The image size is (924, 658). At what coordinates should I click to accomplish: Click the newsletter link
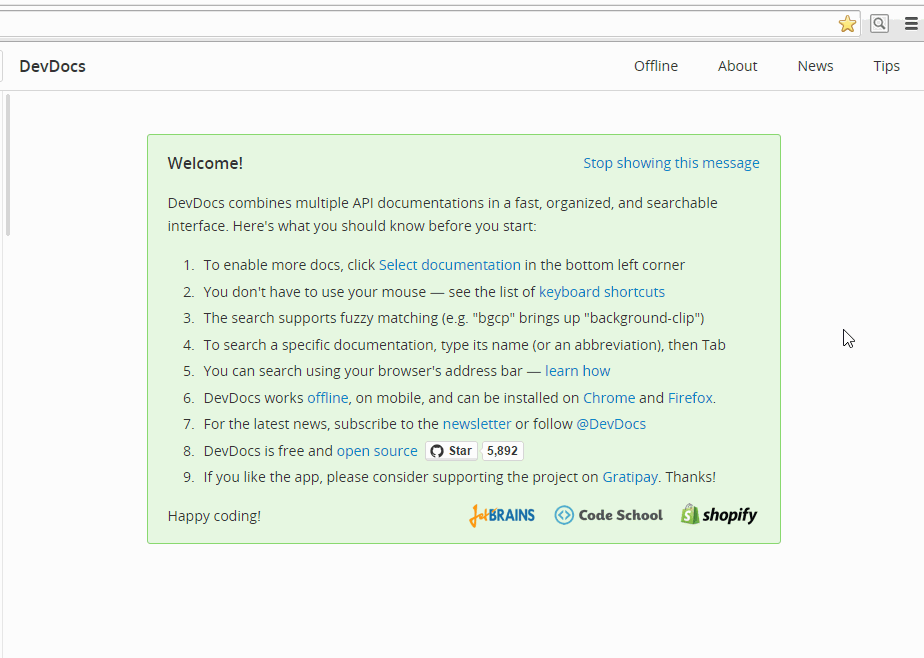pos(477,424)
